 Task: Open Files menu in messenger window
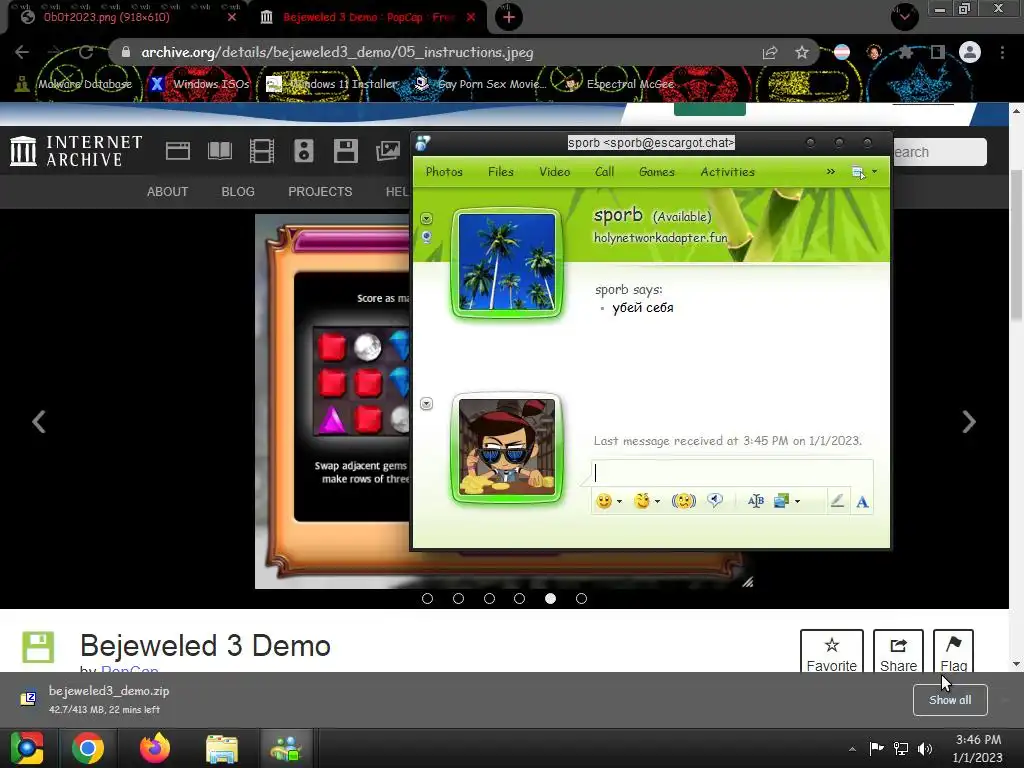[500, 172]
